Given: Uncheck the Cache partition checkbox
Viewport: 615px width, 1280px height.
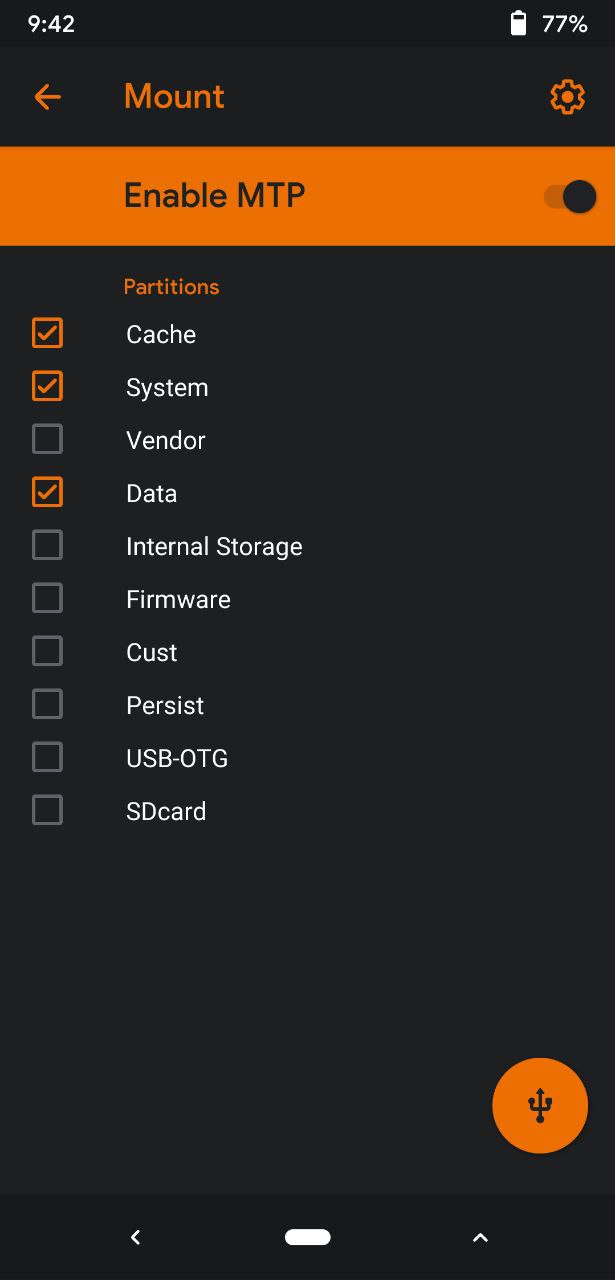Looking at the screenshot, I should tap(47, 333).
